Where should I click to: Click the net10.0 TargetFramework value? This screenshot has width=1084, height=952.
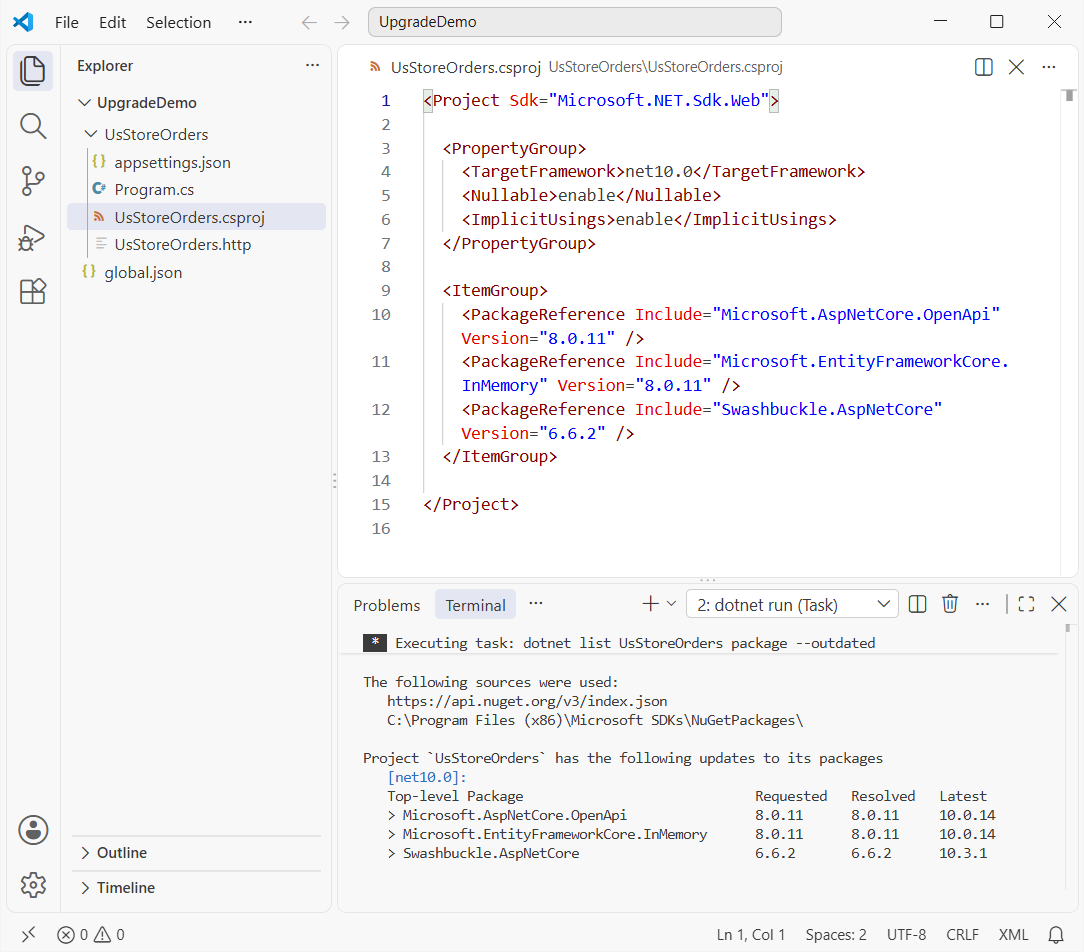pos(659,171)
